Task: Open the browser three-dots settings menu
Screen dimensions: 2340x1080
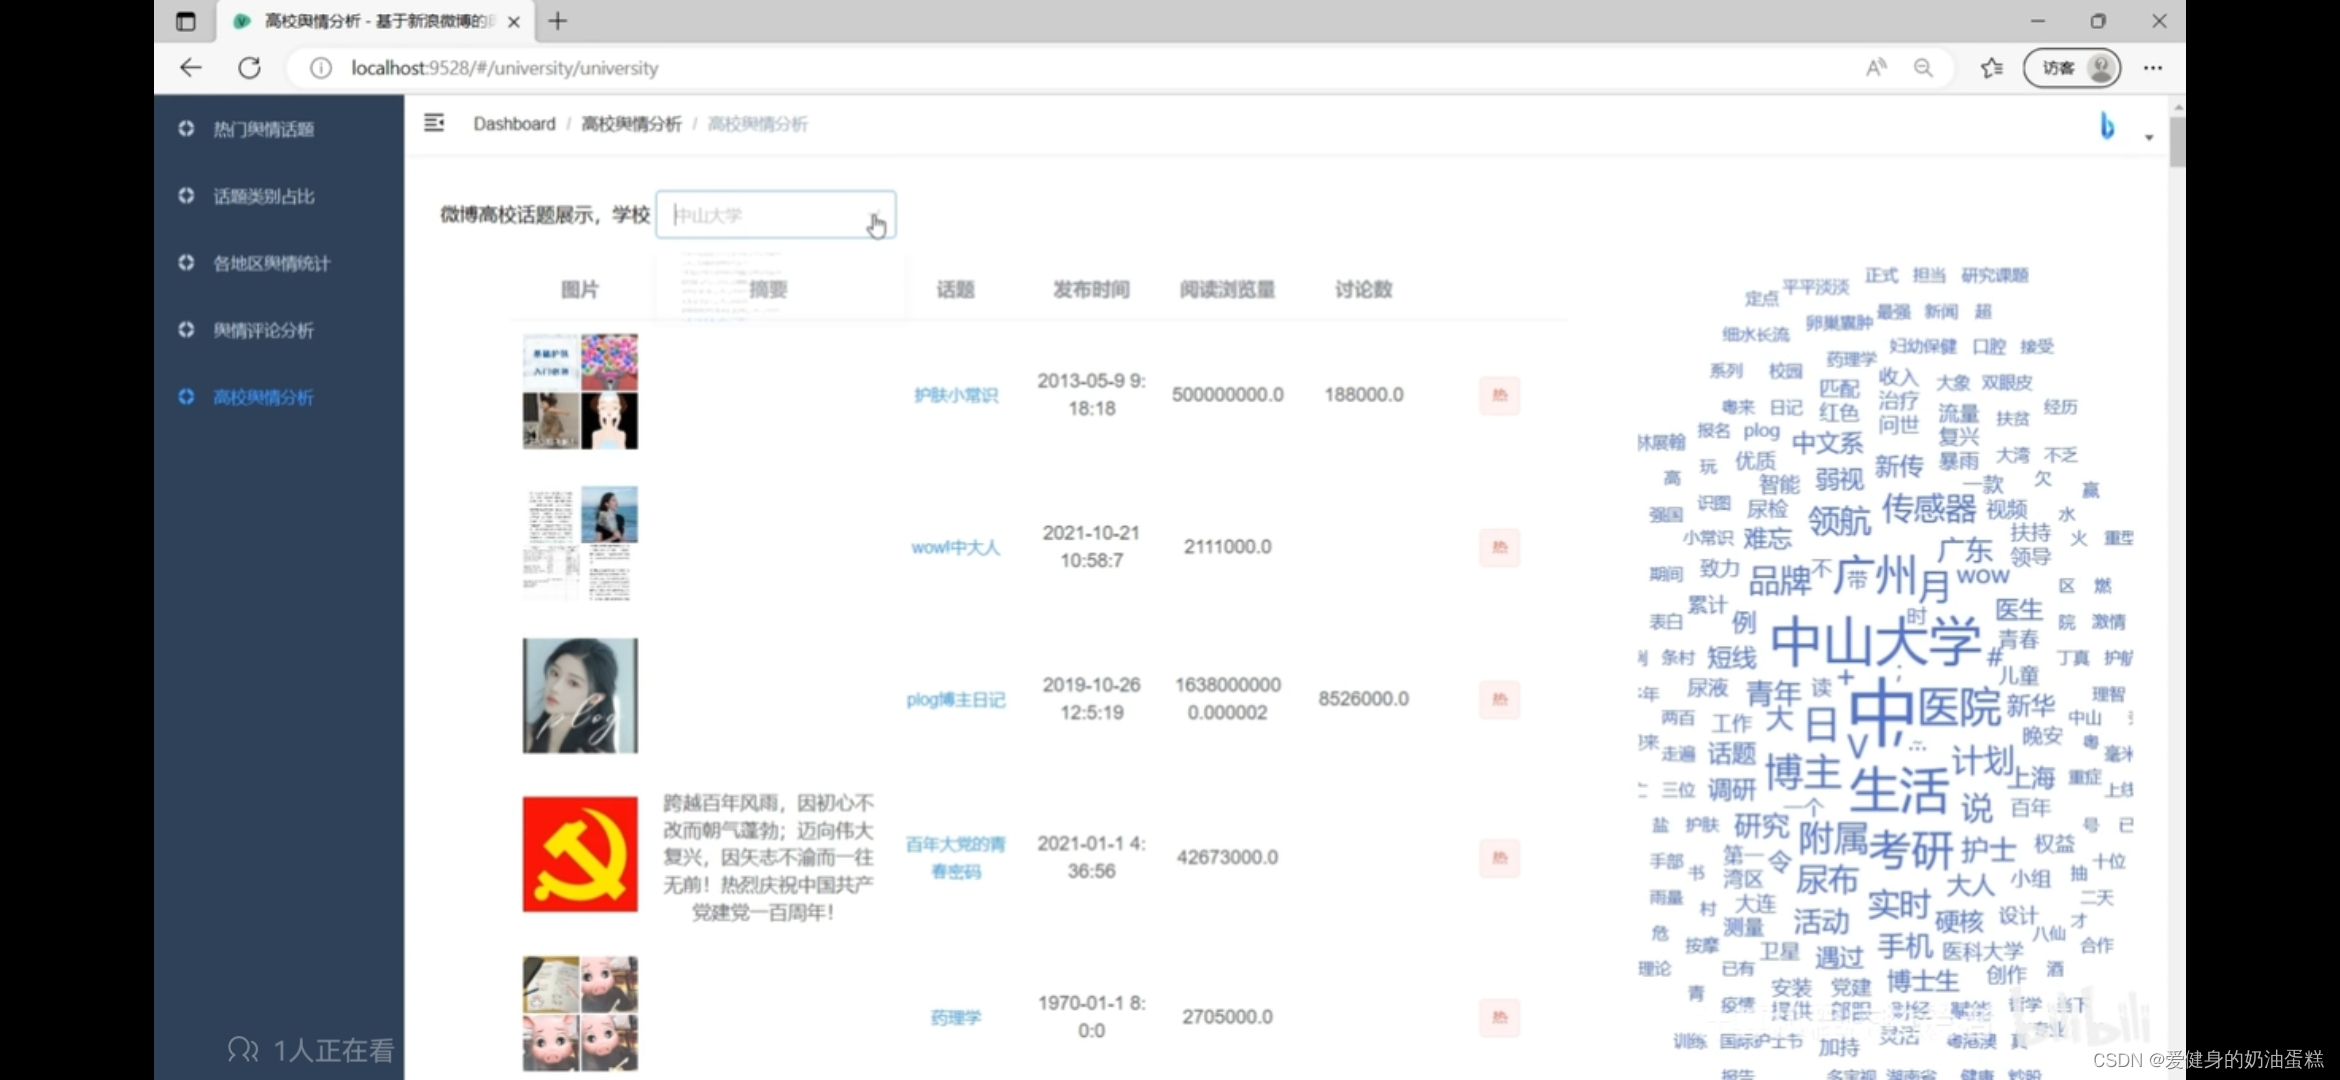Action: (x=2153, y=68)
